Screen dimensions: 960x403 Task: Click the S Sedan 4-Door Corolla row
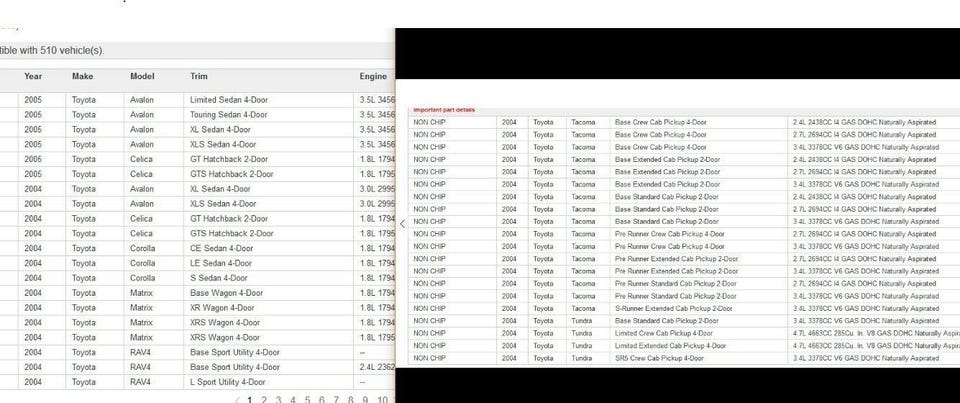197,278
